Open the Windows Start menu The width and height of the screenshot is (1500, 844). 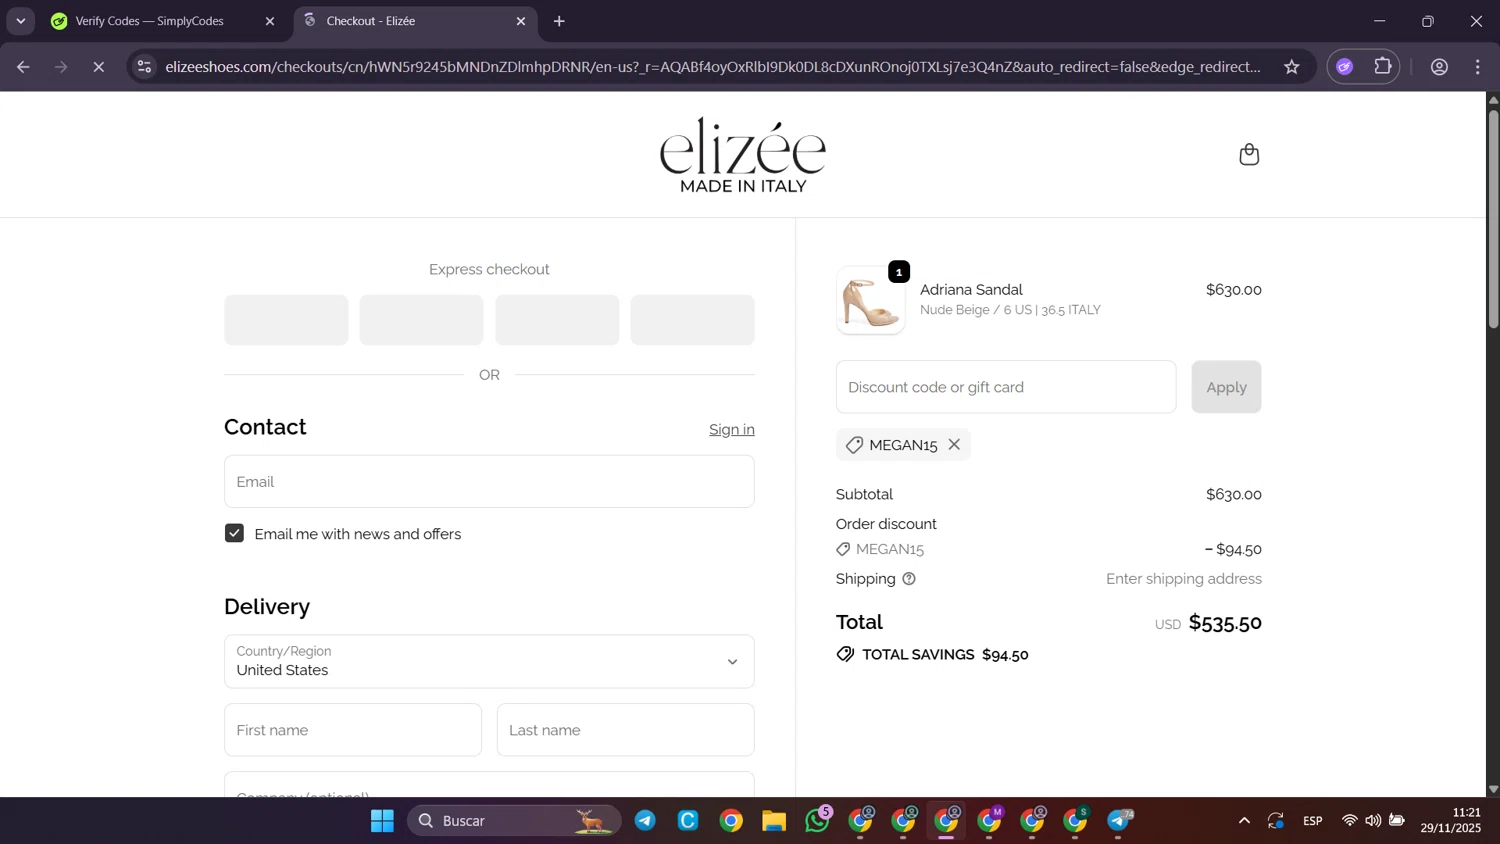pyautogui.click(x=382, y=821)
